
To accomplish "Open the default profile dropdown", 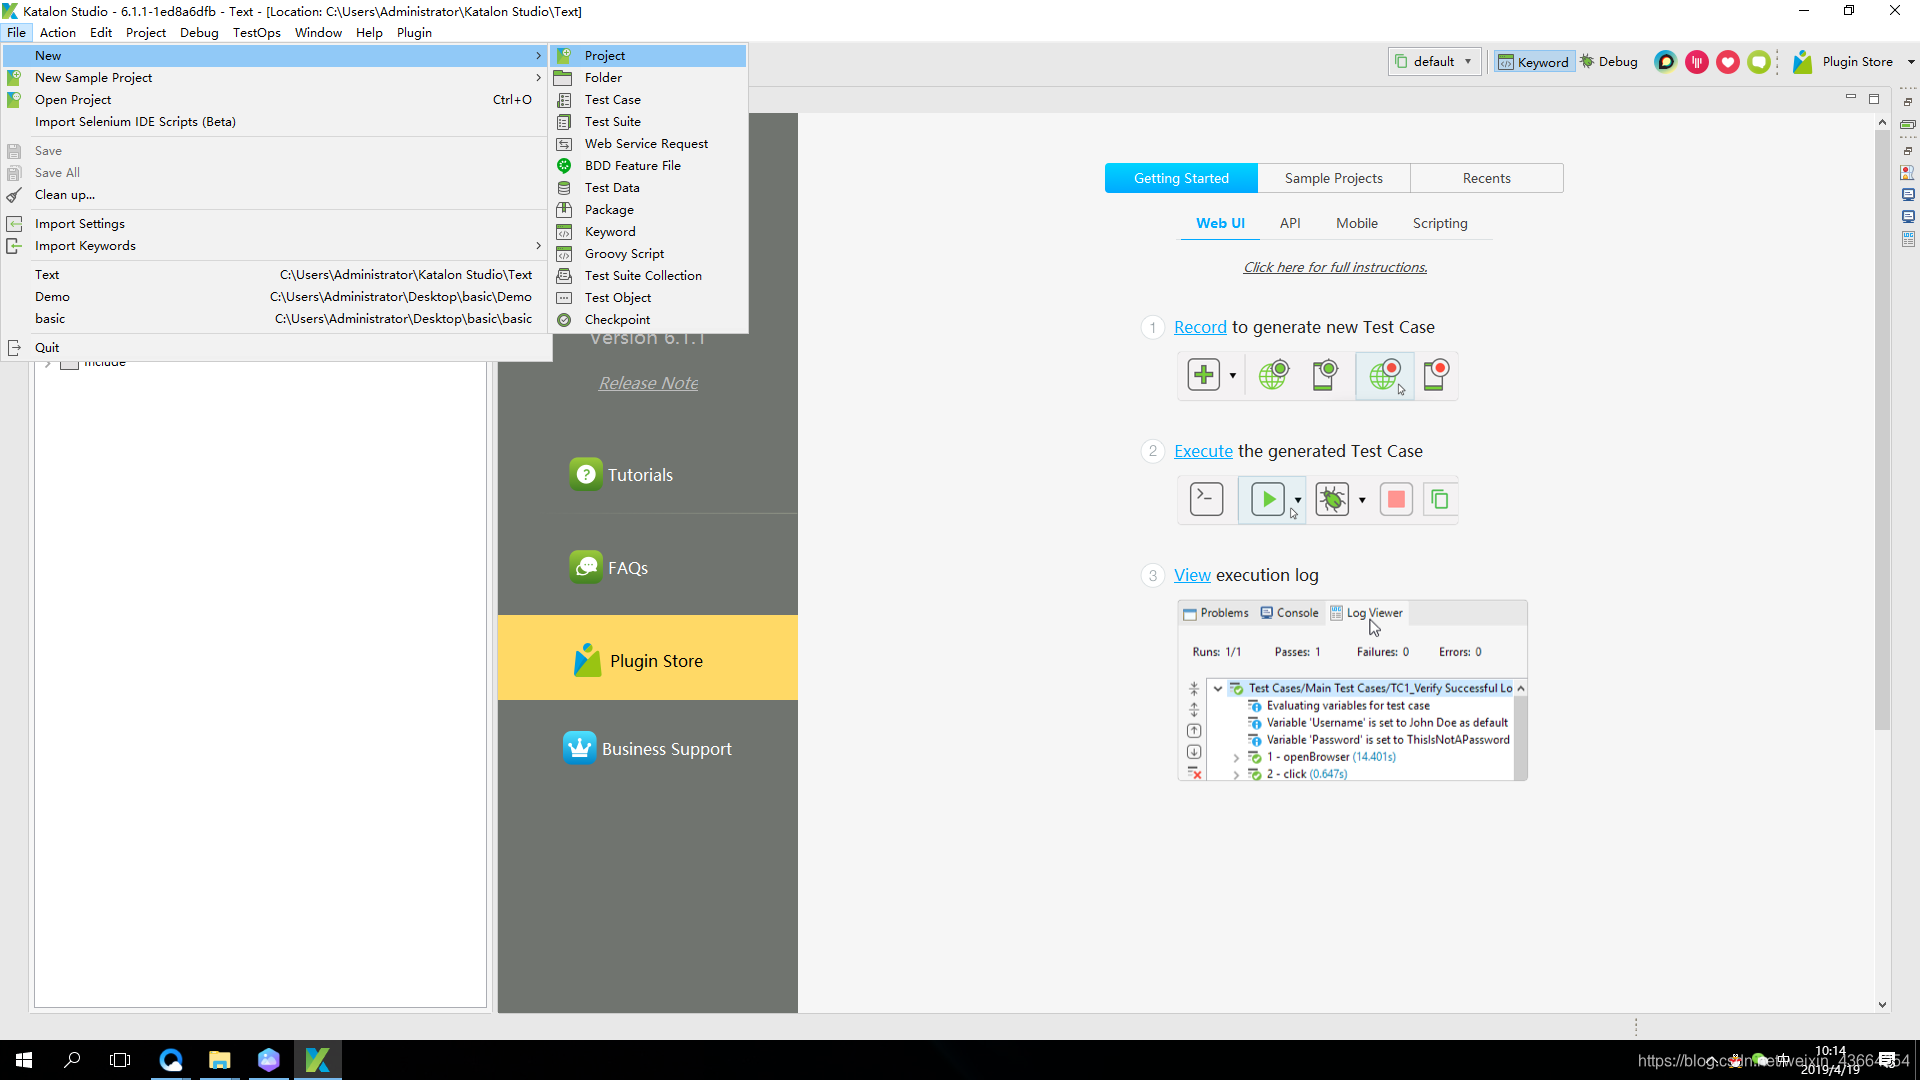I will 1434,62.
